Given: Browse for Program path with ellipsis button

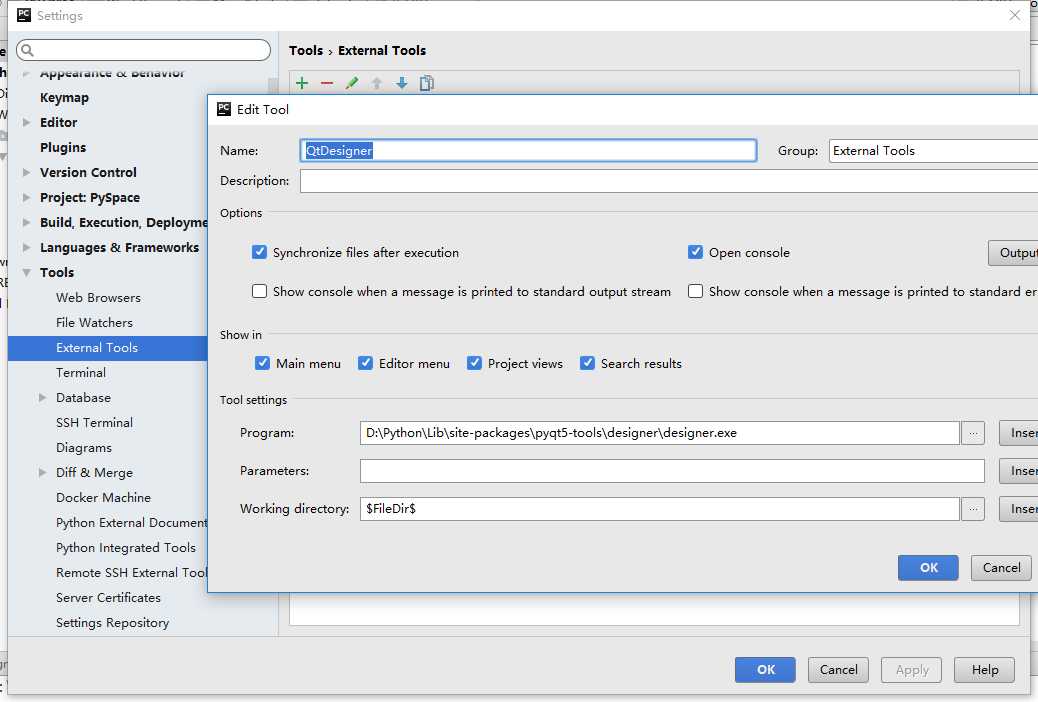Looking at the screenshot, I should tap(972, 433).
